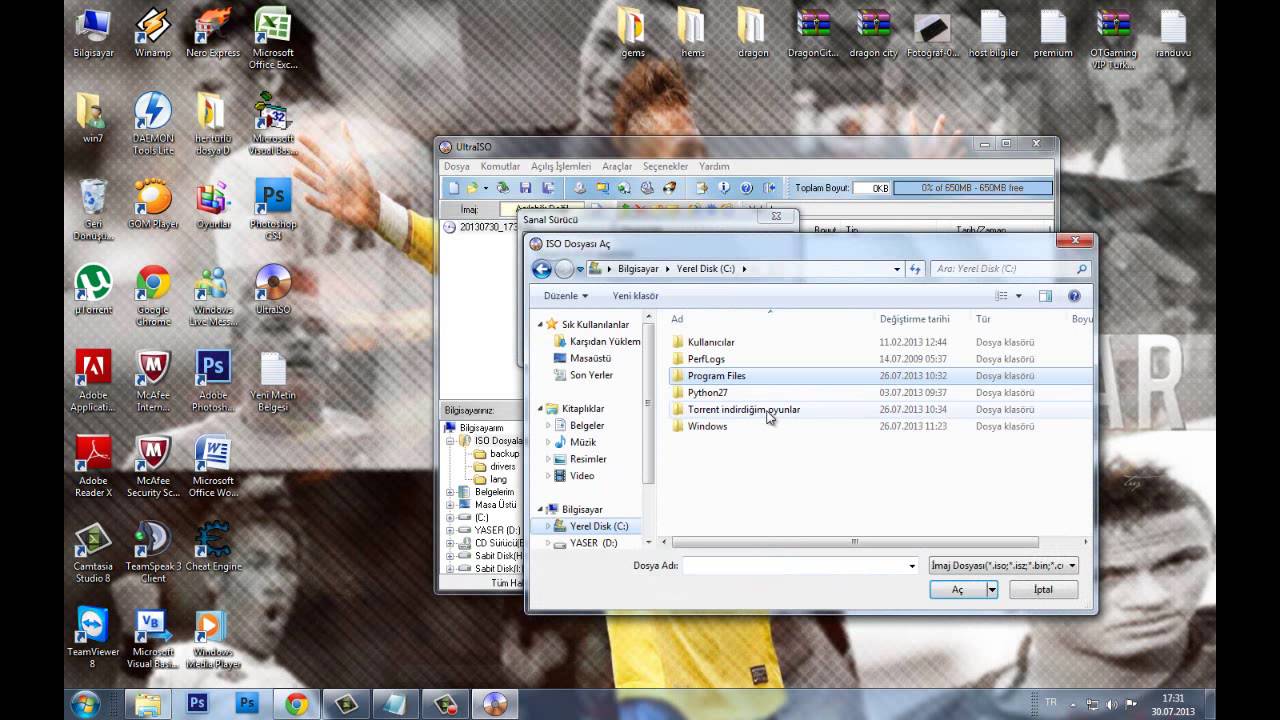Sort by the Değiştirme tarihi column header

[915, 319]
